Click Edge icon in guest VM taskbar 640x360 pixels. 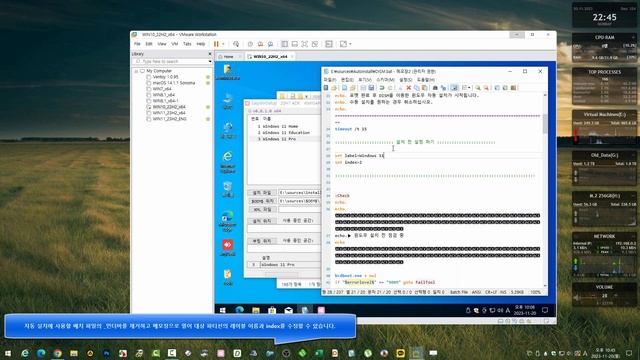point(240,310)
